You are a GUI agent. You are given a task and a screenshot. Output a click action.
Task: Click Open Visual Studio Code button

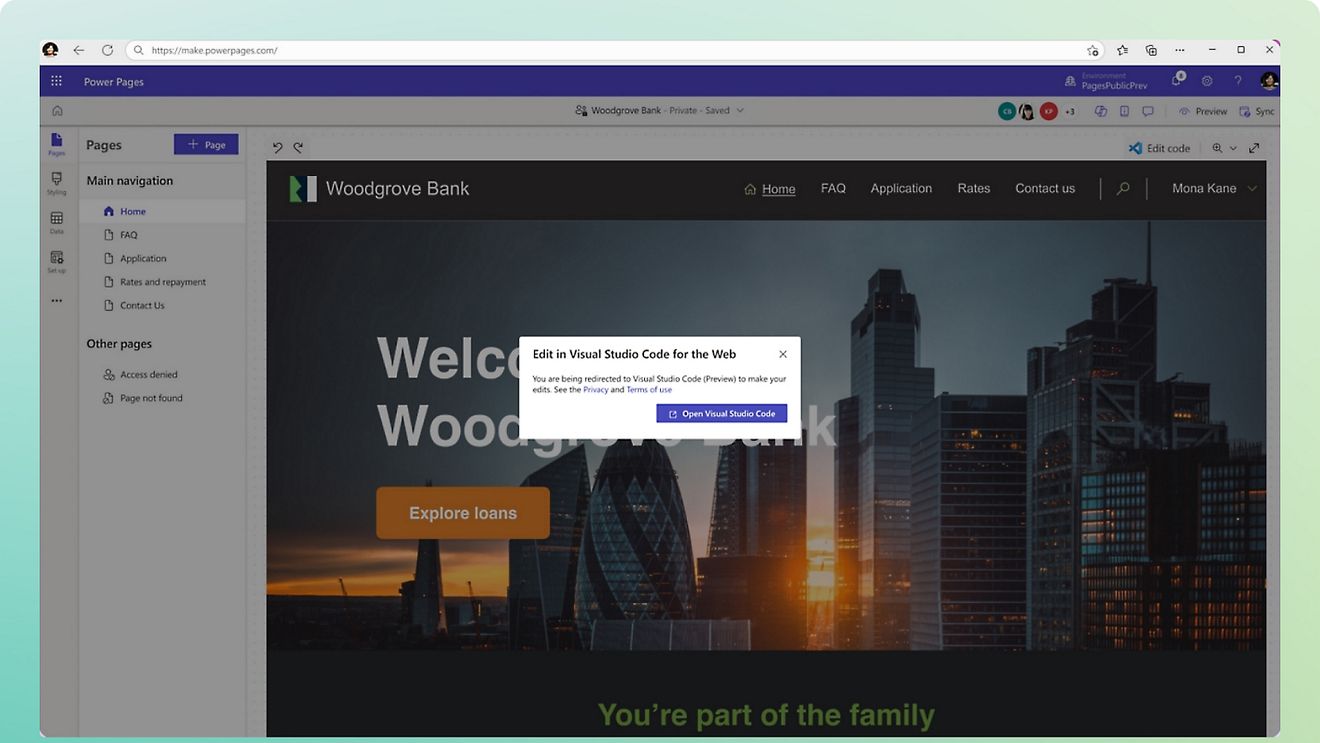pyautogui.click(x=722, y=414)
